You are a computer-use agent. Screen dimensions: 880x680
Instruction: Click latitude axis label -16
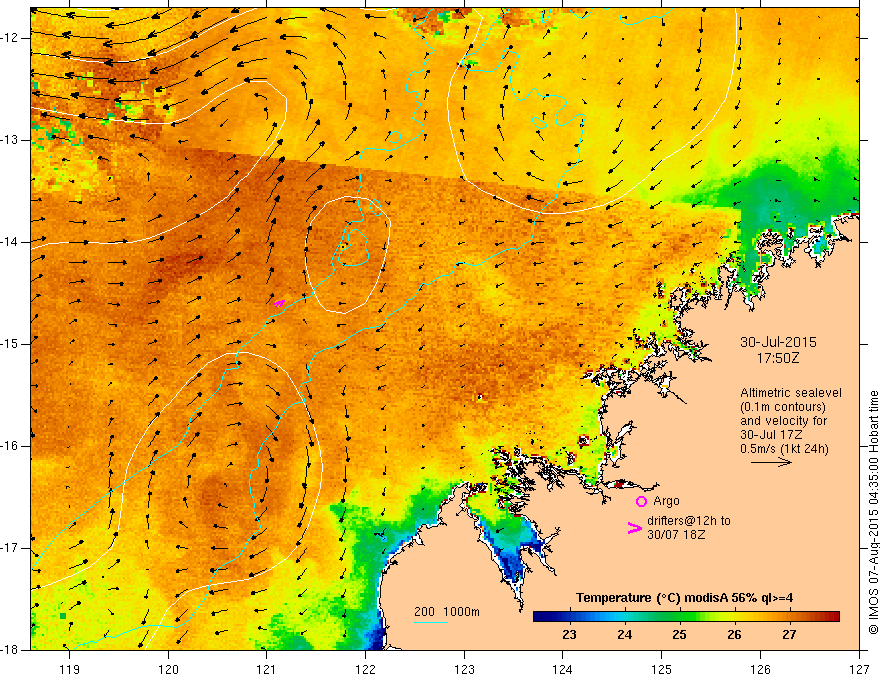click(x=10, y=446)
